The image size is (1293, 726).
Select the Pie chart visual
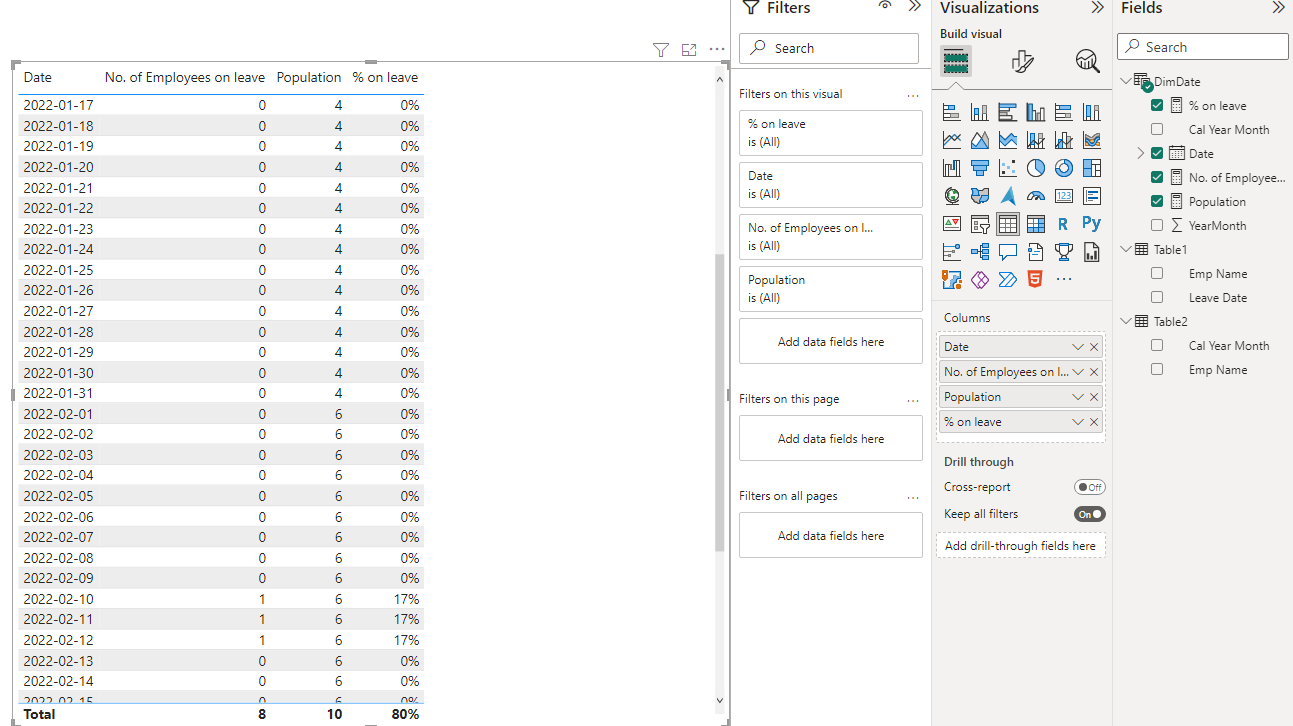pos(1036,168)
